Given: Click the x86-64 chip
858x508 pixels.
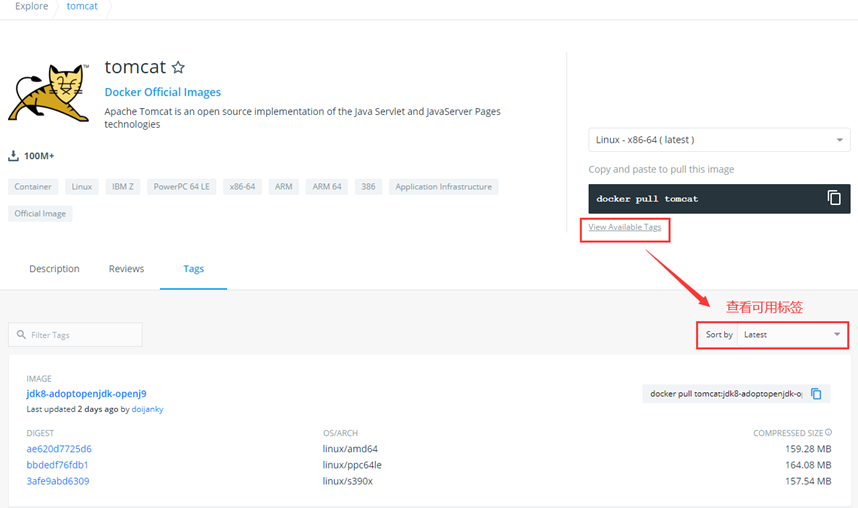Looking at the screenshot, I should 242,187.
